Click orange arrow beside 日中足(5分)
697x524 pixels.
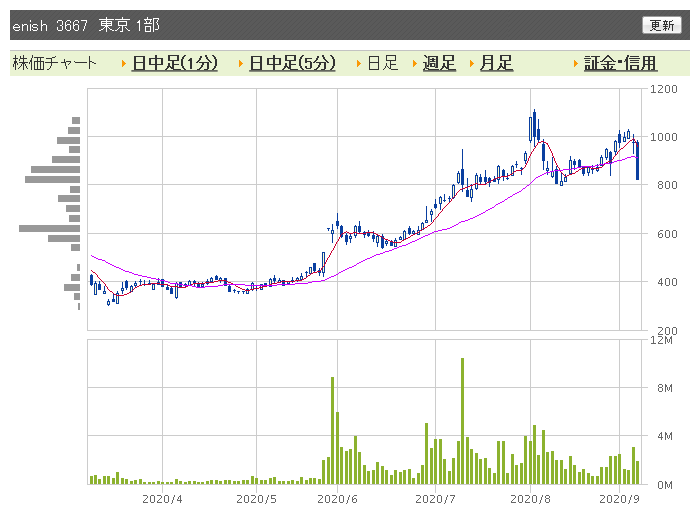point(241,64)
